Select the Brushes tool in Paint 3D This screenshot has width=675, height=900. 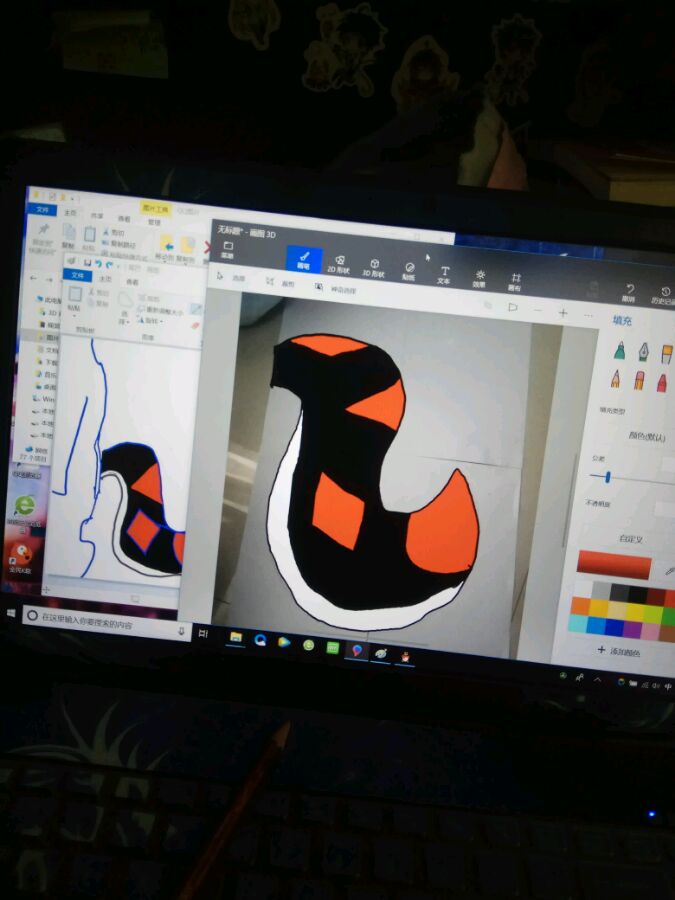tap(304, 260)
